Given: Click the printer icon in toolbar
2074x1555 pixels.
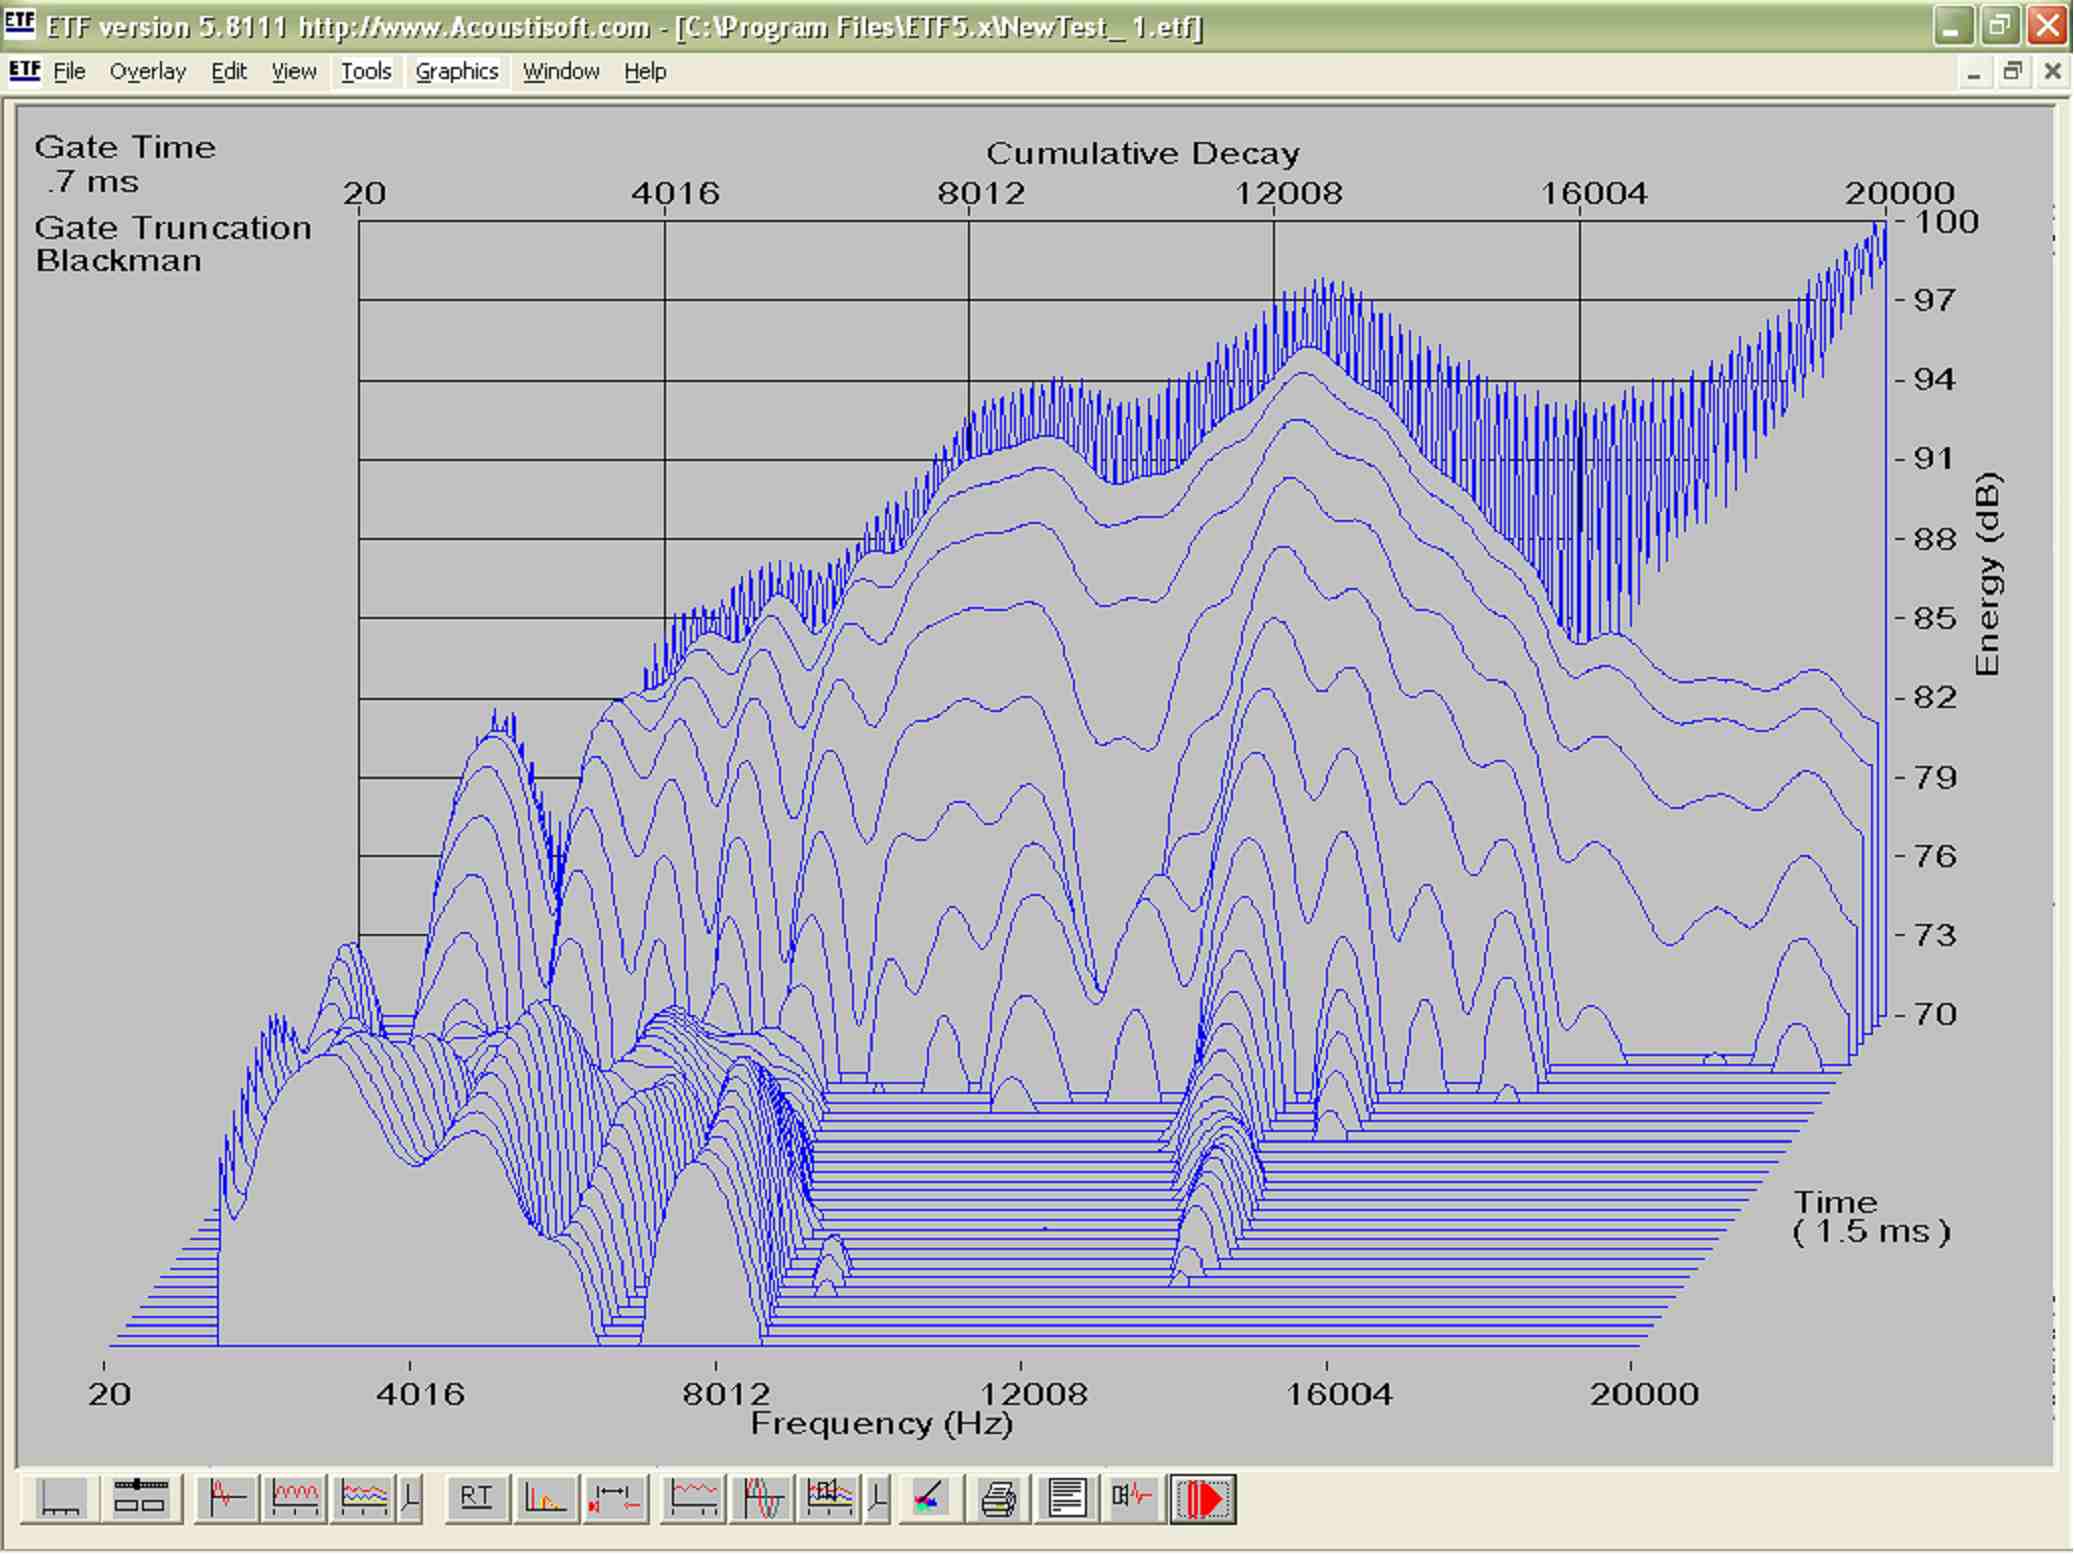Looking at the screenshot, I should coord(998,1498).
